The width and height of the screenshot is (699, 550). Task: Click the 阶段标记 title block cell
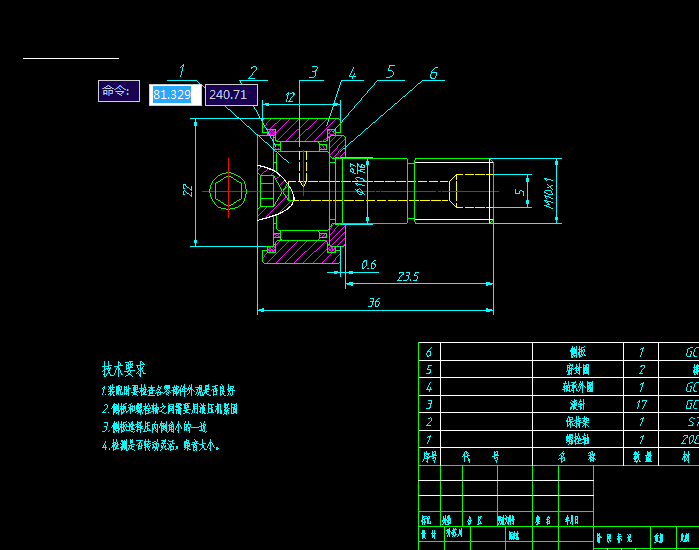(621, 538)
